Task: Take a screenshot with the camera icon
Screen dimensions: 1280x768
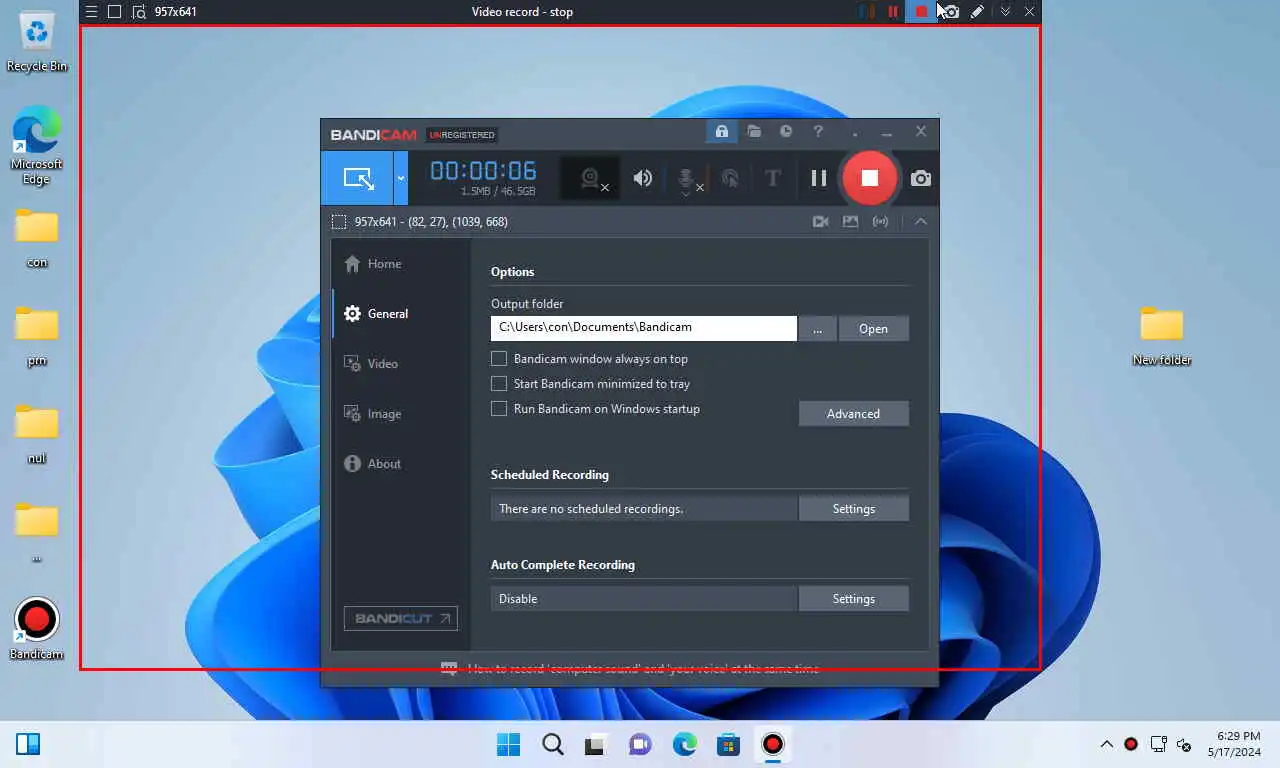Action: tap(921, 178)
